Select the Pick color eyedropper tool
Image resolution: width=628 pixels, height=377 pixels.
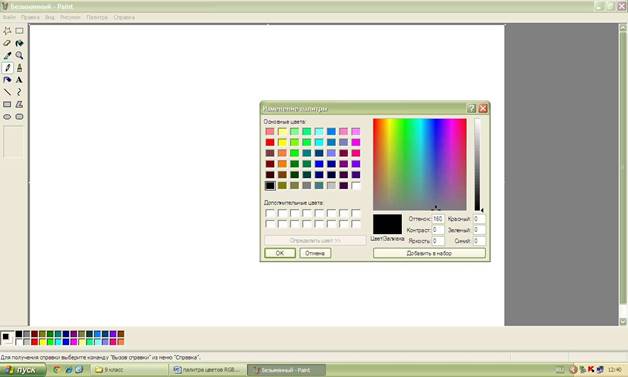7,56
